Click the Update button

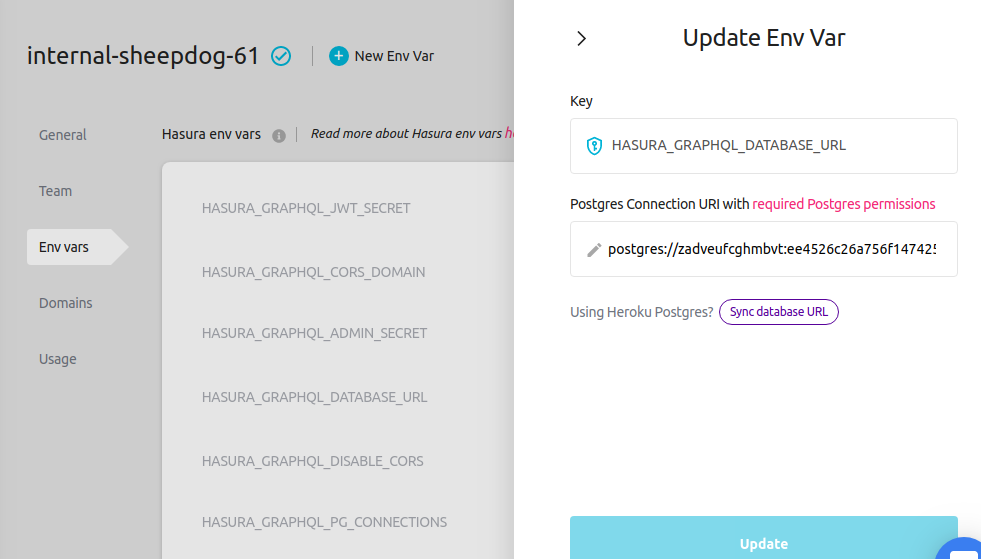tap(763, 540)
